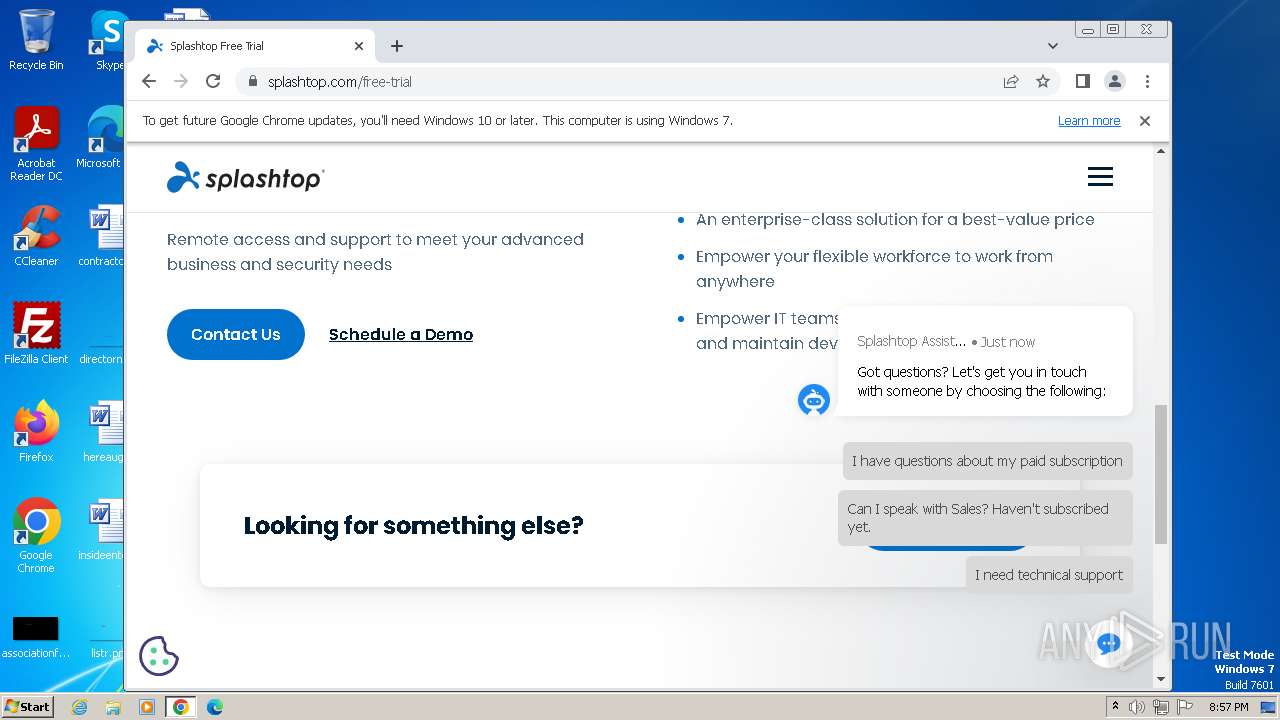Viewport: 1280px width, 720px height.
Task: Choose 'I have questions about my paid subscription'
Action: point(987,461)
